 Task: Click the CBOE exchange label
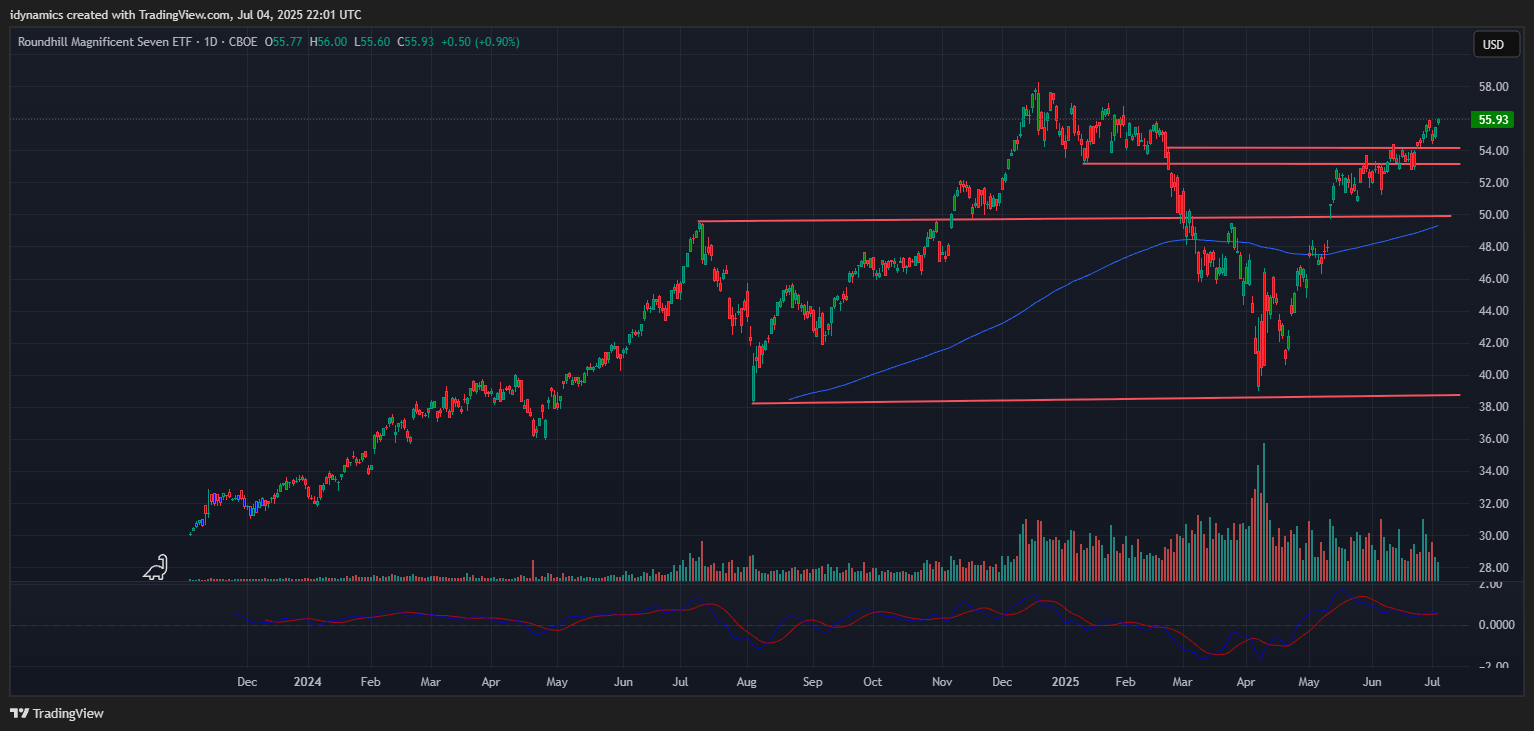tap(243, 42)
